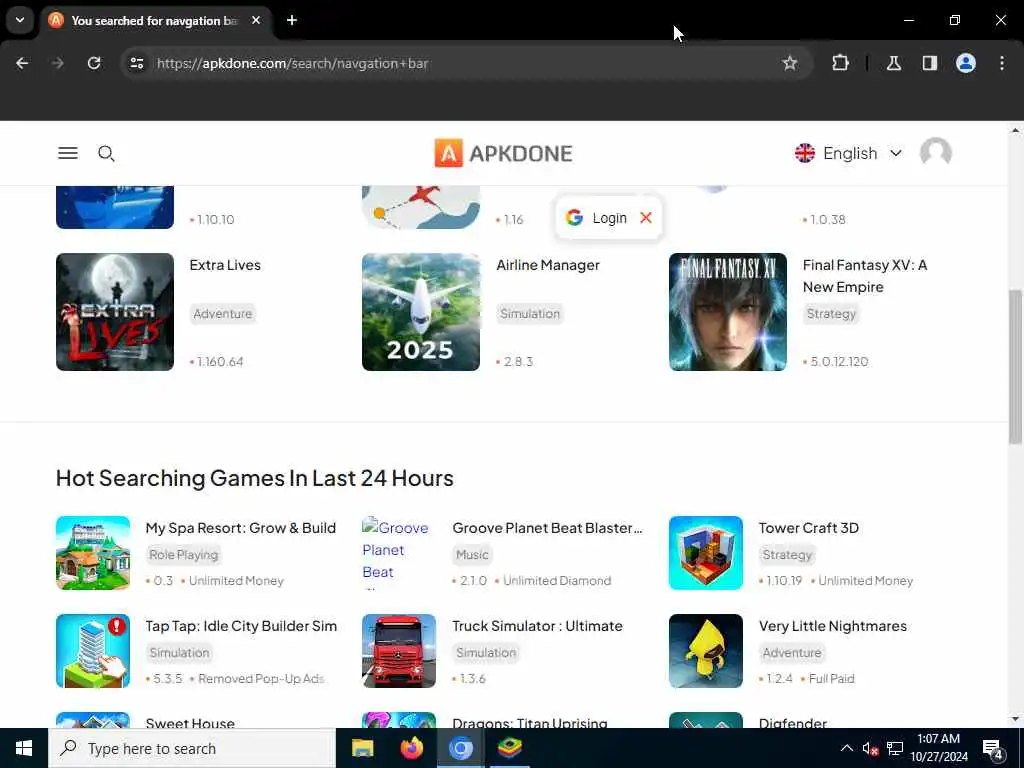Open File Explorer from the taskbar
Screen dimensions: 1024x768
pyautogui.click(x=362, y=748)
